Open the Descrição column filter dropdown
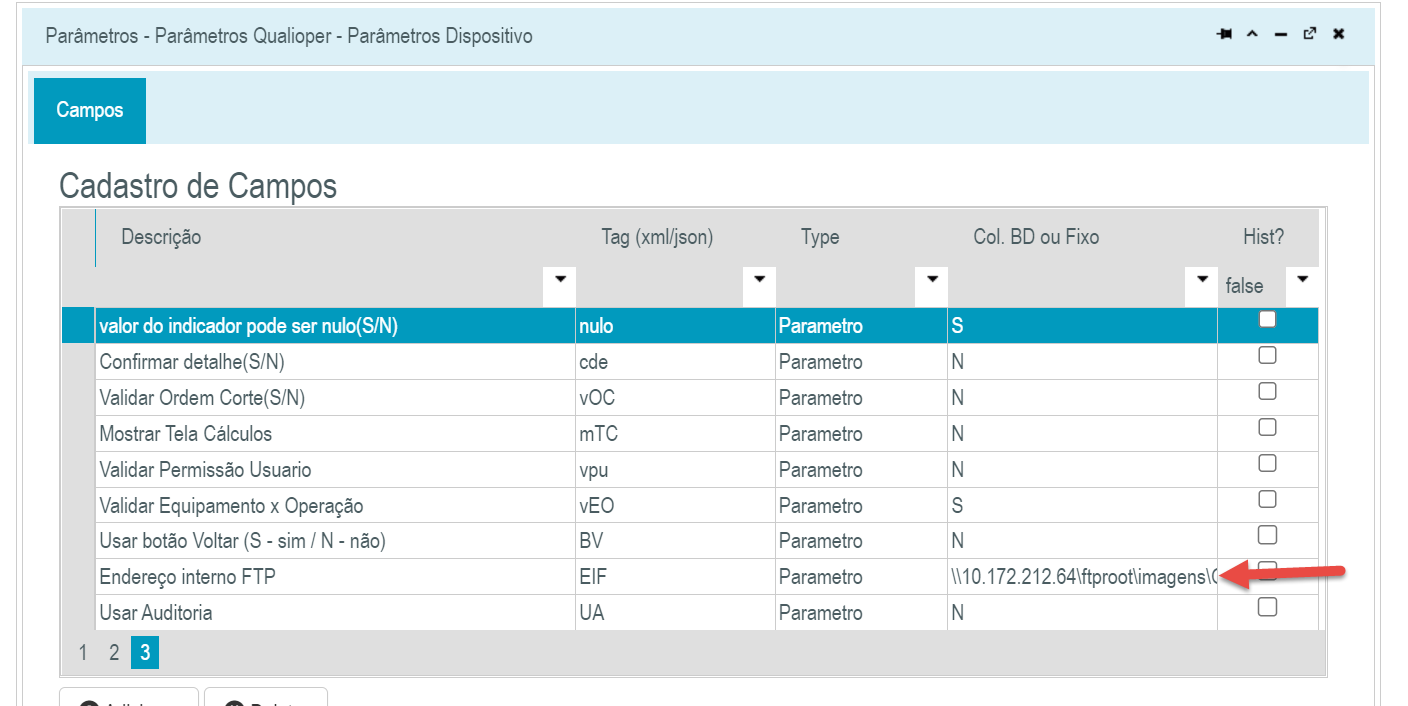 point(560,278)
